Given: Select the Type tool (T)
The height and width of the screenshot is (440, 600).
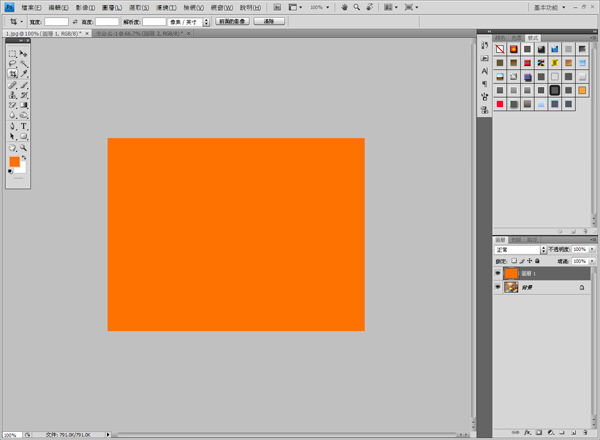Looking at the screenshot, I should pyautogui.click(x=23, y=127).
